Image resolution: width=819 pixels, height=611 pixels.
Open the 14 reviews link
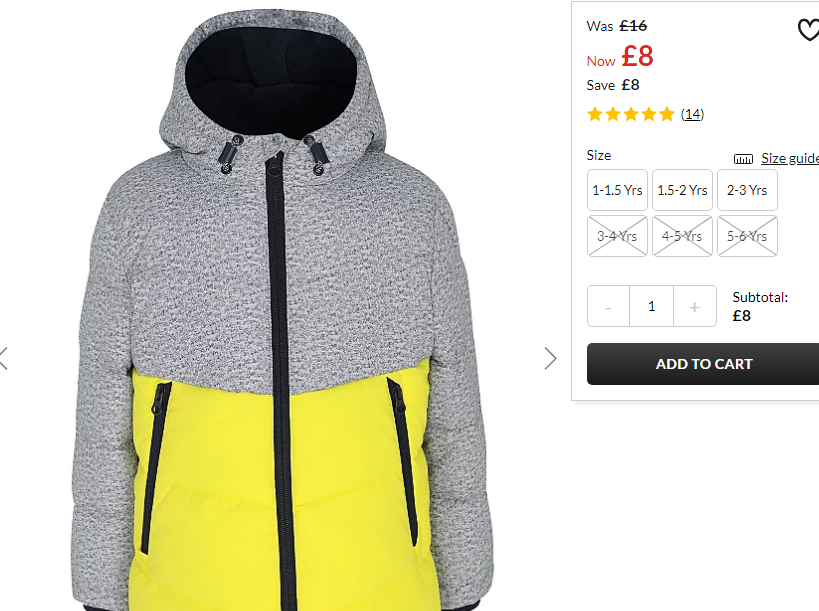click(x=693, y=114)
